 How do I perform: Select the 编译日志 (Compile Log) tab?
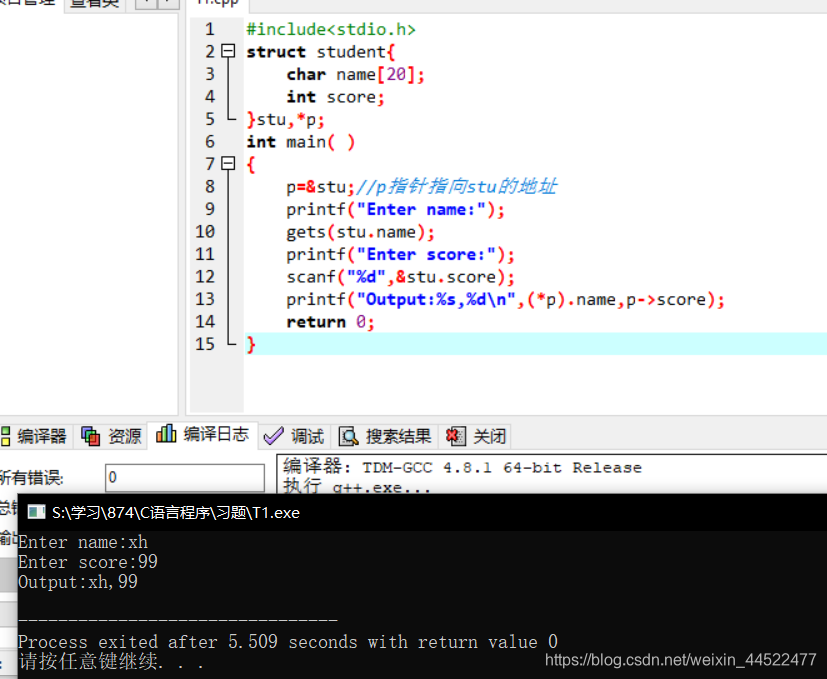tap(203, 435)
